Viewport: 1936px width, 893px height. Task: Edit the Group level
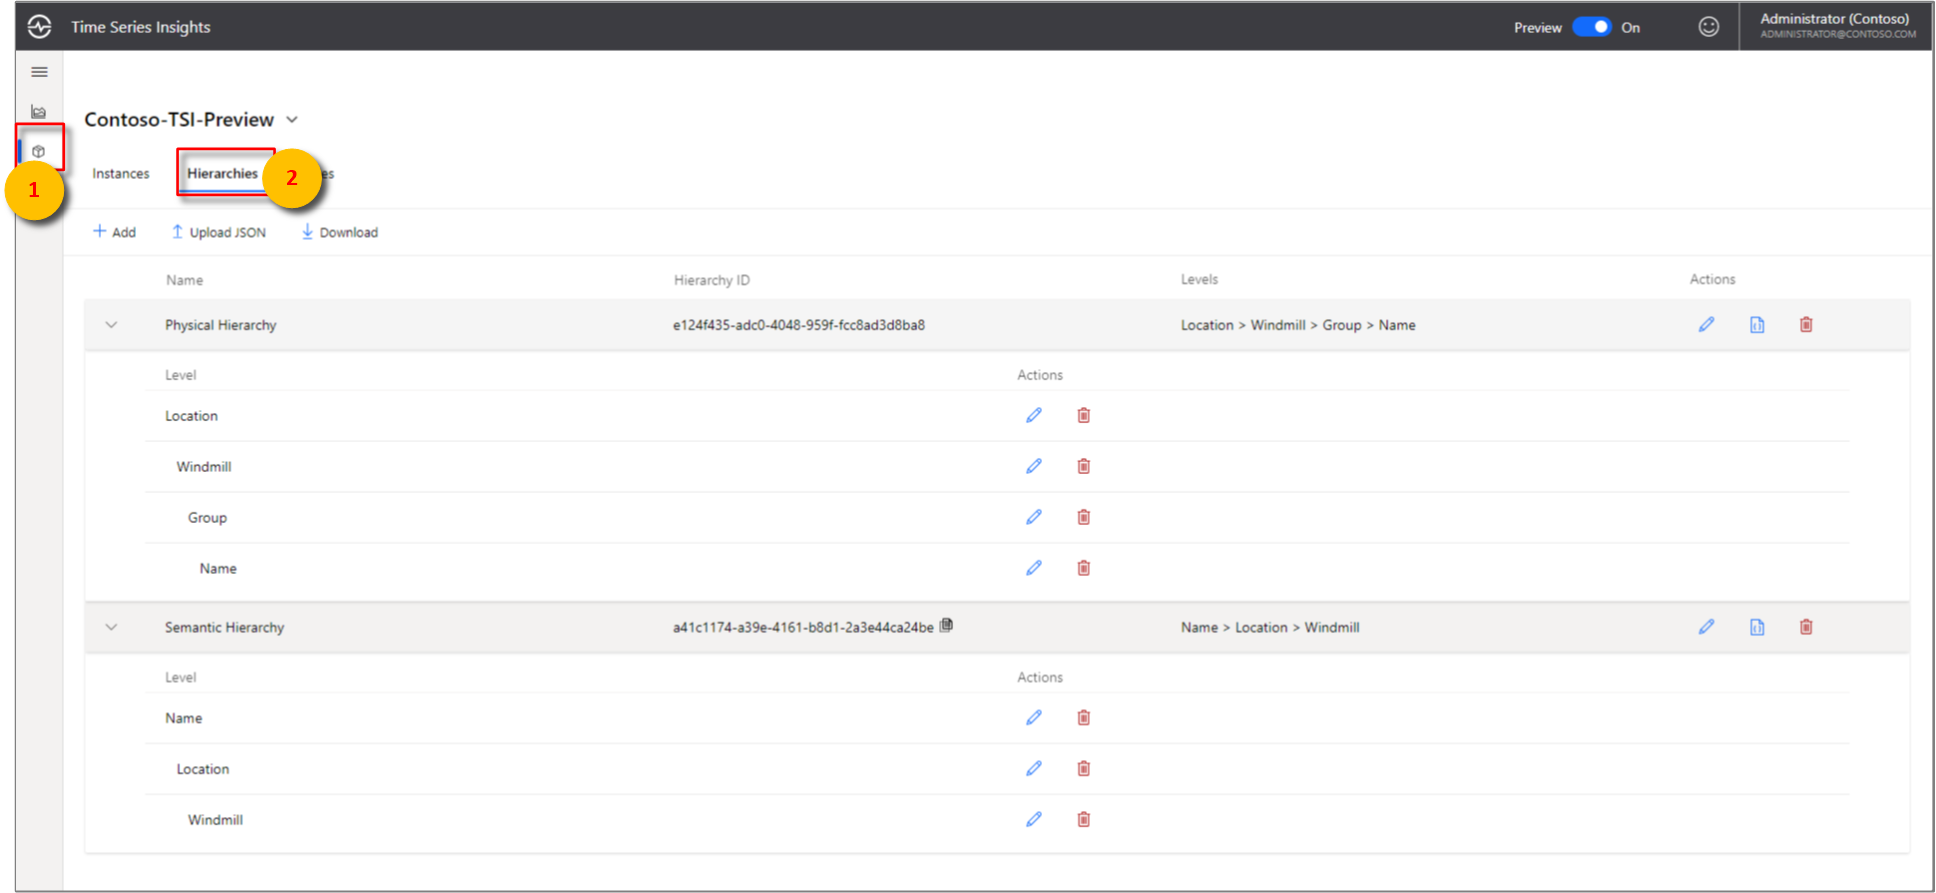[1034, 517]
